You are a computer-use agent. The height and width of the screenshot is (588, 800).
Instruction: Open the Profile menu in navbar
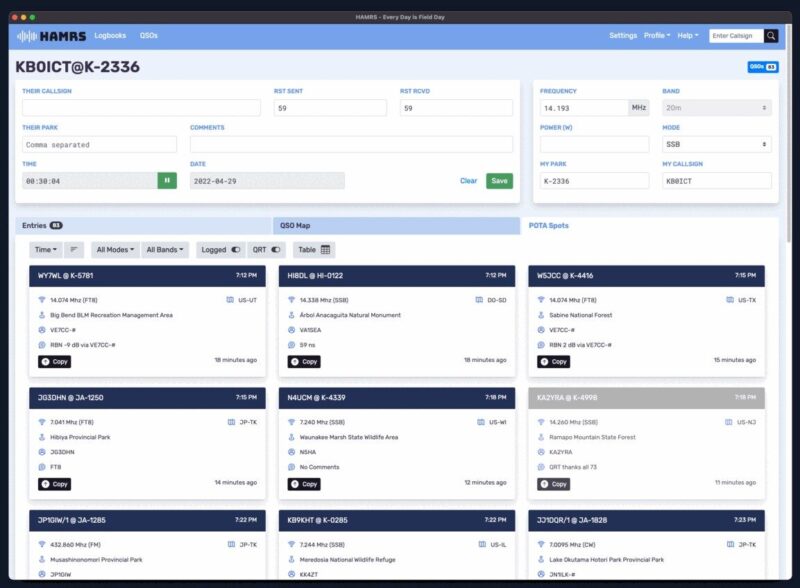pos(657,35)
